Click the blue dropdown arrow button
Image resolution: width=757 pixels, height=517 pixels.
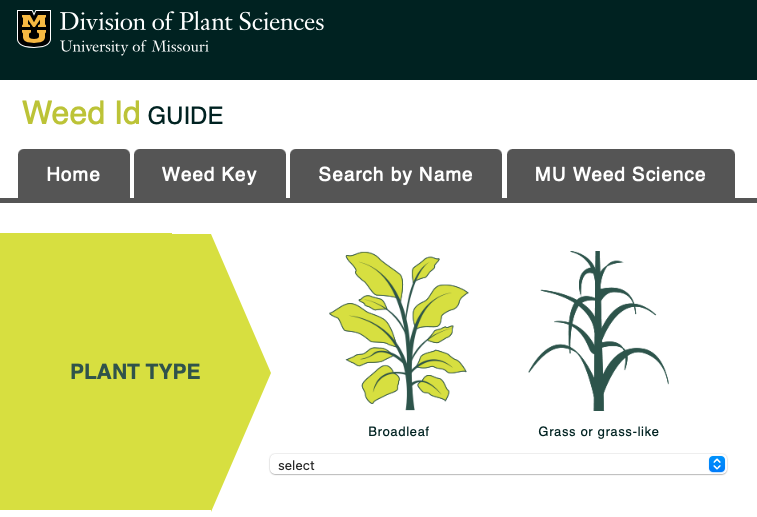pyautogui.click(x=715, y=464)
